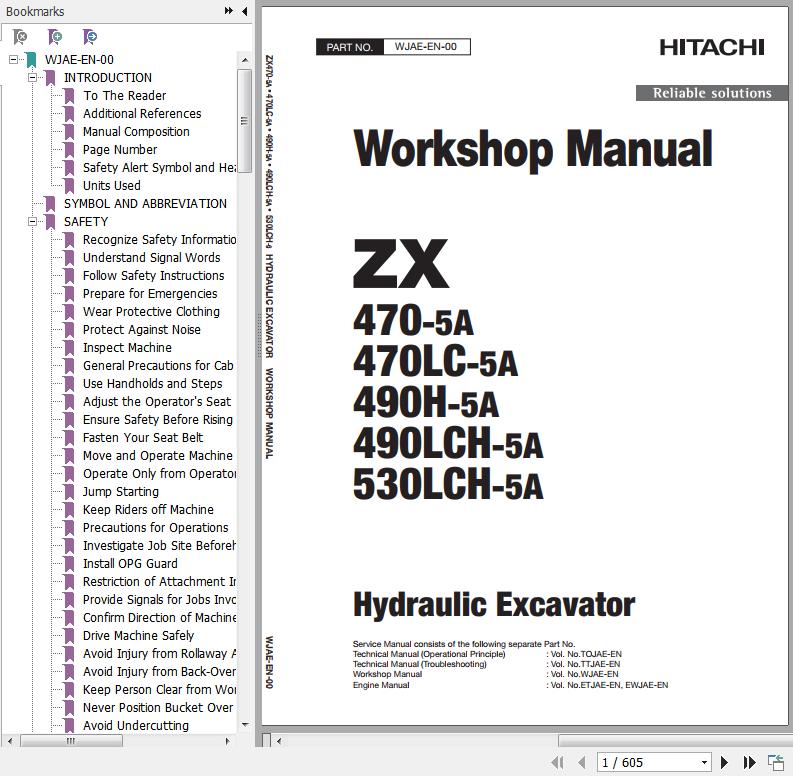Open the SAFETY bookmark

tap(86, 222)
